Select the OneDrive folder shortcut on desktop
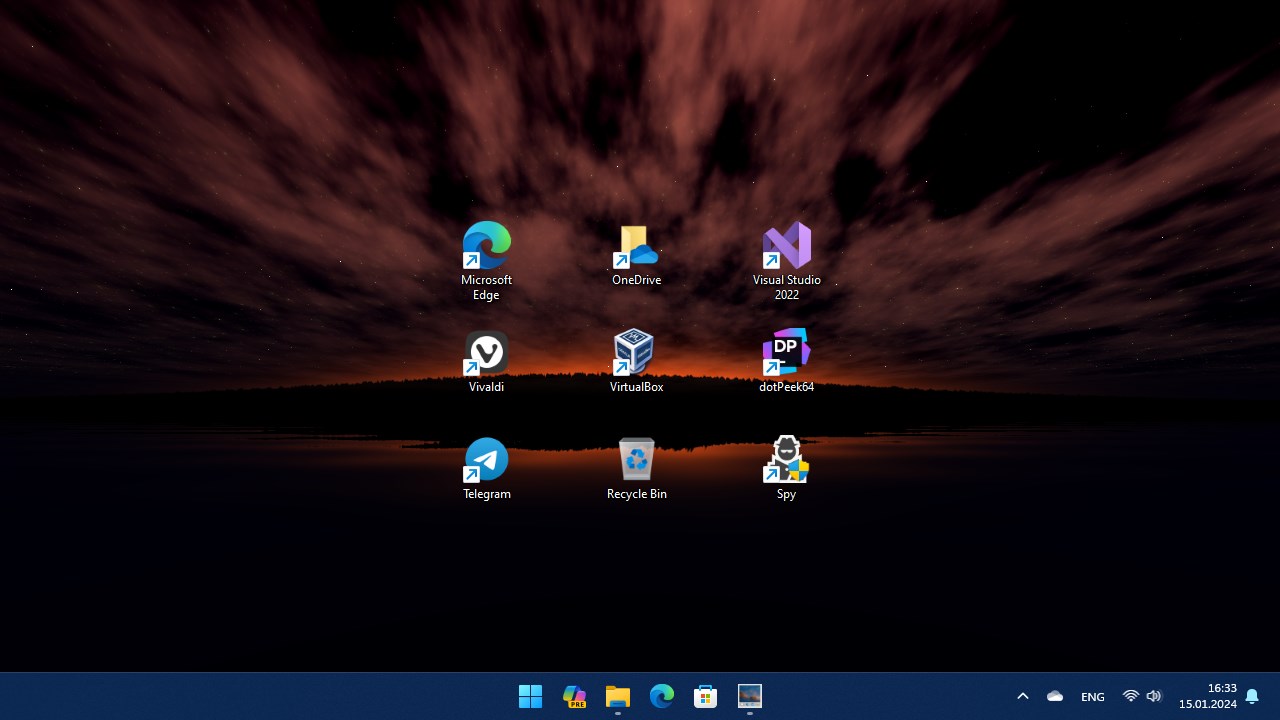The image size is (1280, 720). [x=637, y=255]
